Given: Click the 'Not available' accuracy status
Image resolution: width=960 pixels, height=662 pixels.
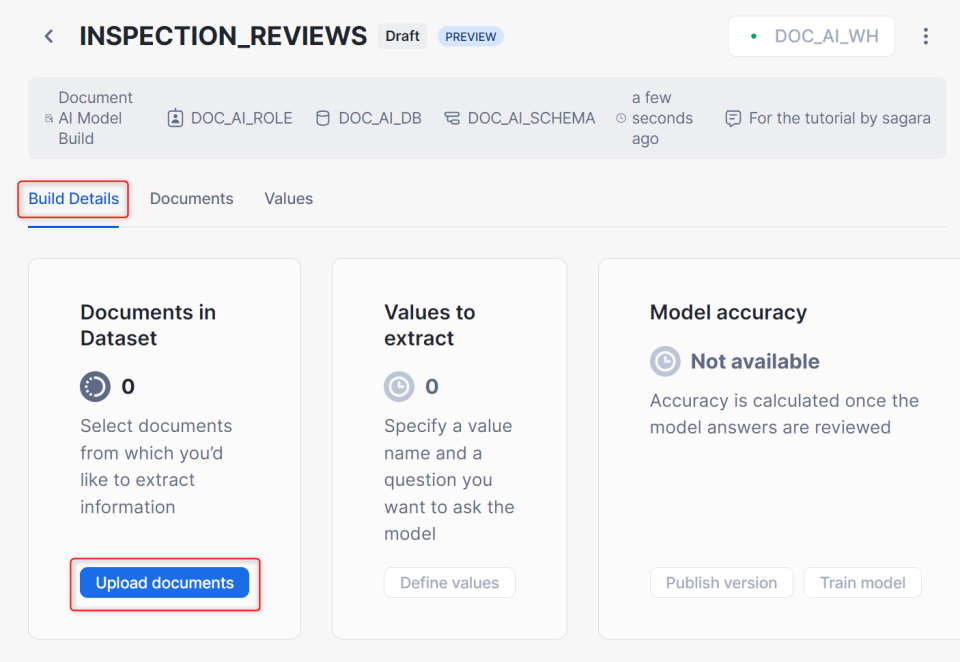Looking at the screenshot, I should click(x=755, y=361).
